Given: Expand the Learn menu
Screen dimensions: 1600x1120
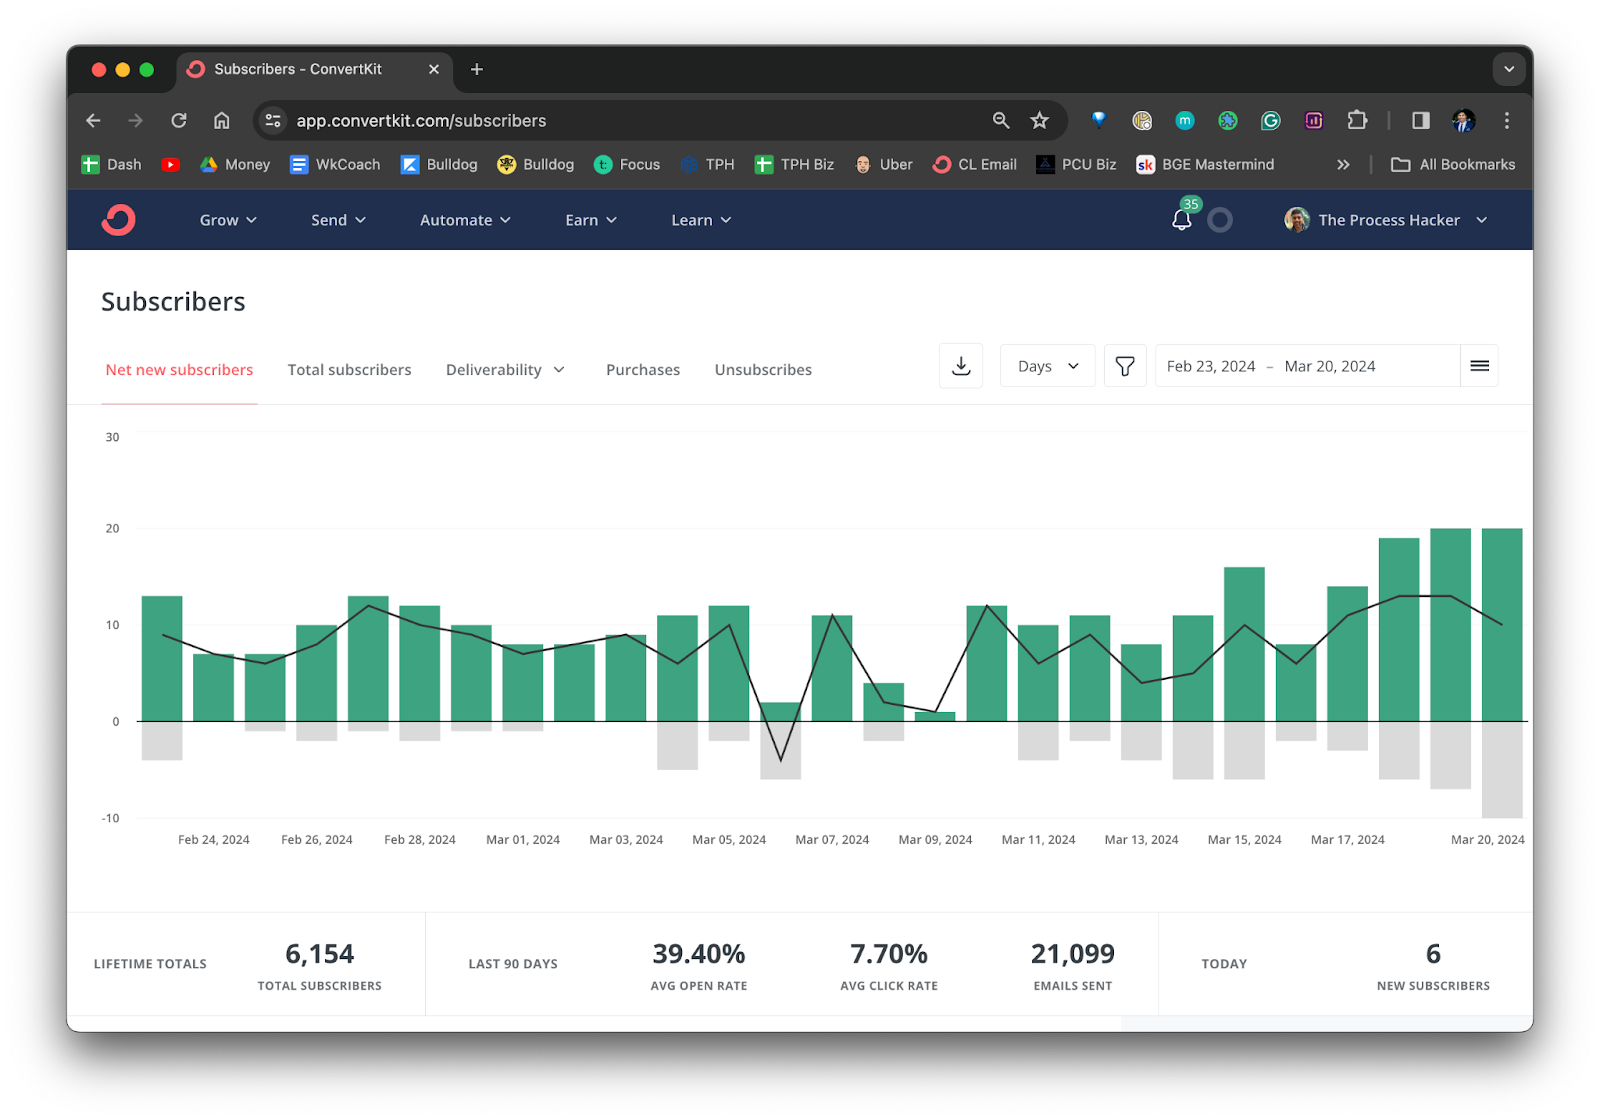Looking at the screenshot, I should point(701,220).
